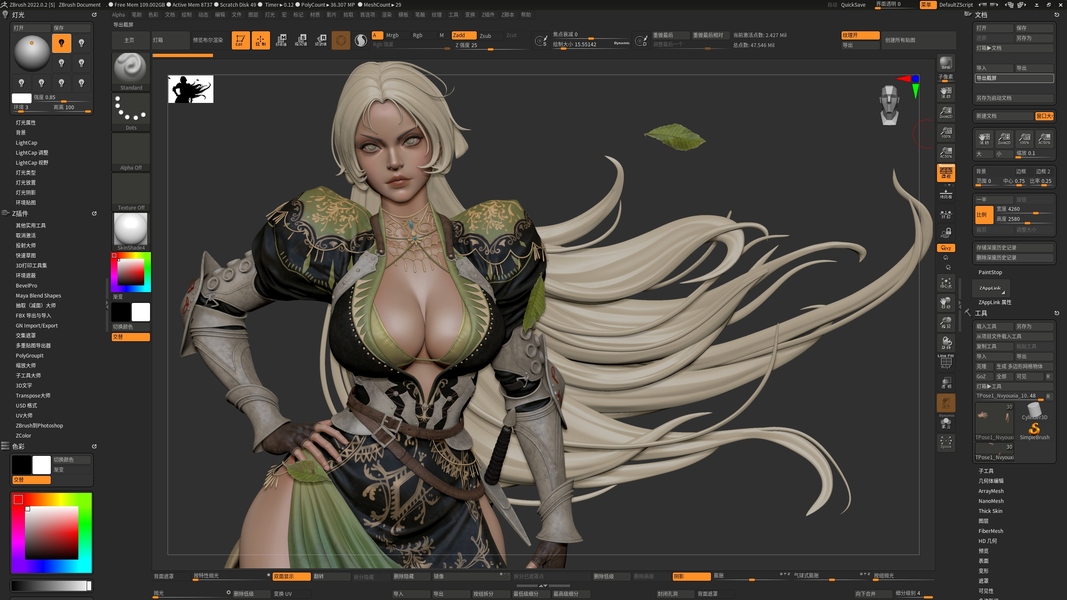The height and width of the screenshot is (600, 1067).
Task: Expand the ArrayMesh section
Action: 991,491
